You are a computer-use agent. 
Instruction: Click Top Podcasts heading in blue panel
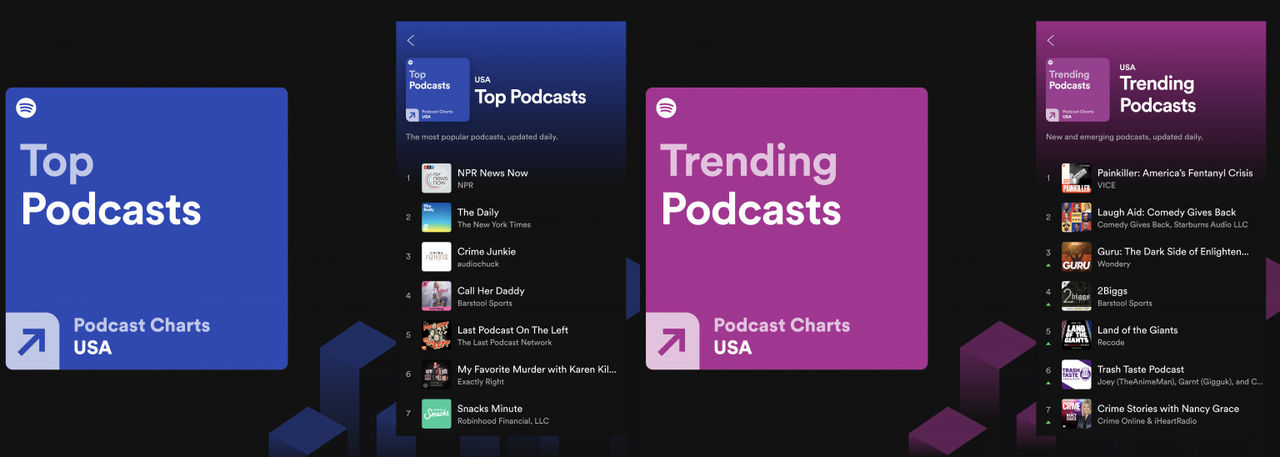click(x=530, y=97)
